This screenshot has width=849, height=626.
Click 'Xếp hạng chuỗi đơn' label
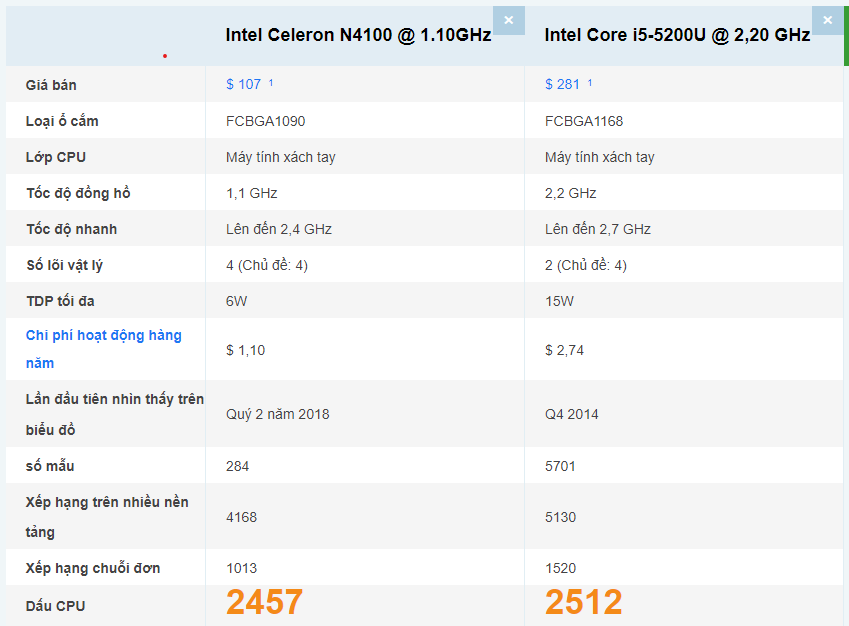click(93, 568)
